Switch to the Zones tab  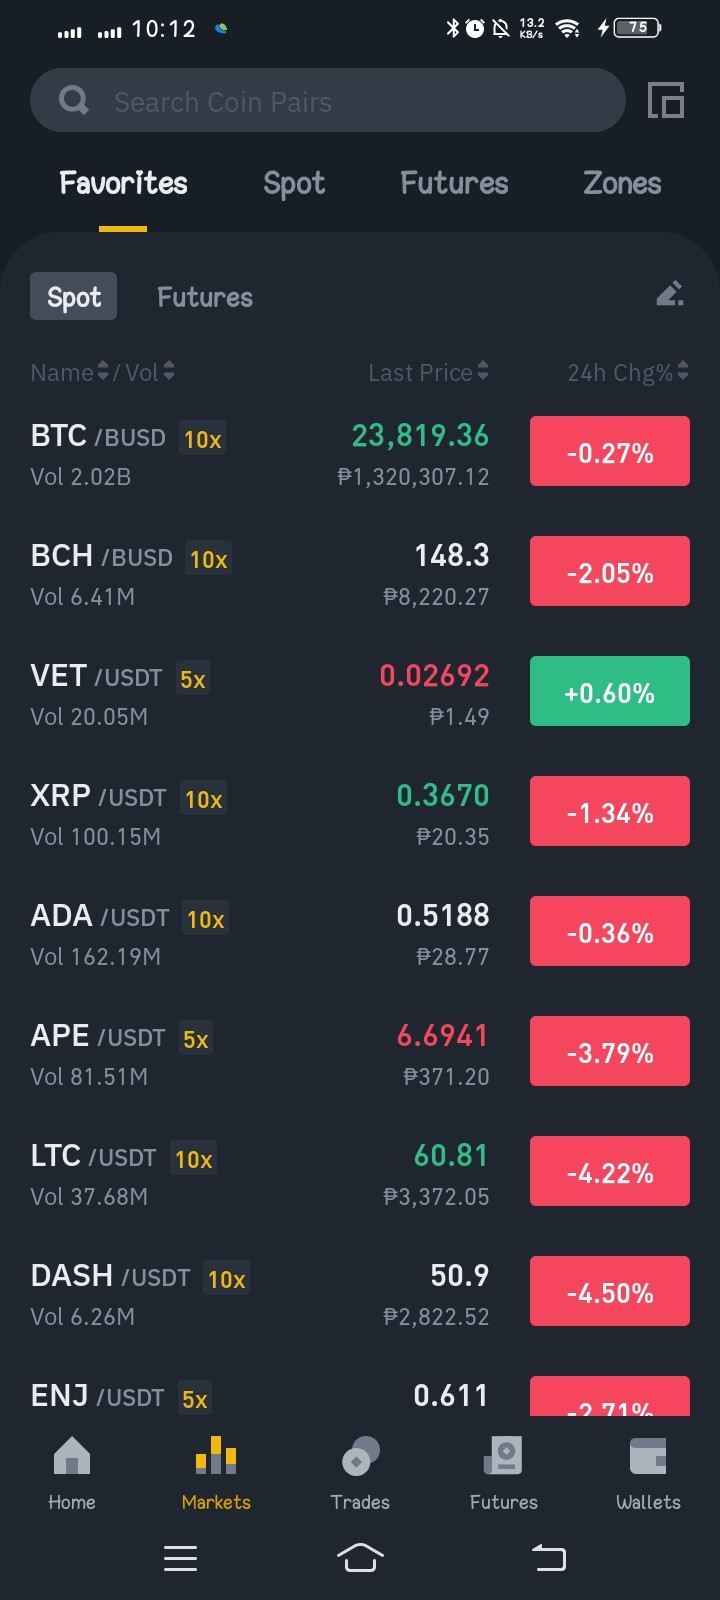pyautogui.click(x=622, y=183)
